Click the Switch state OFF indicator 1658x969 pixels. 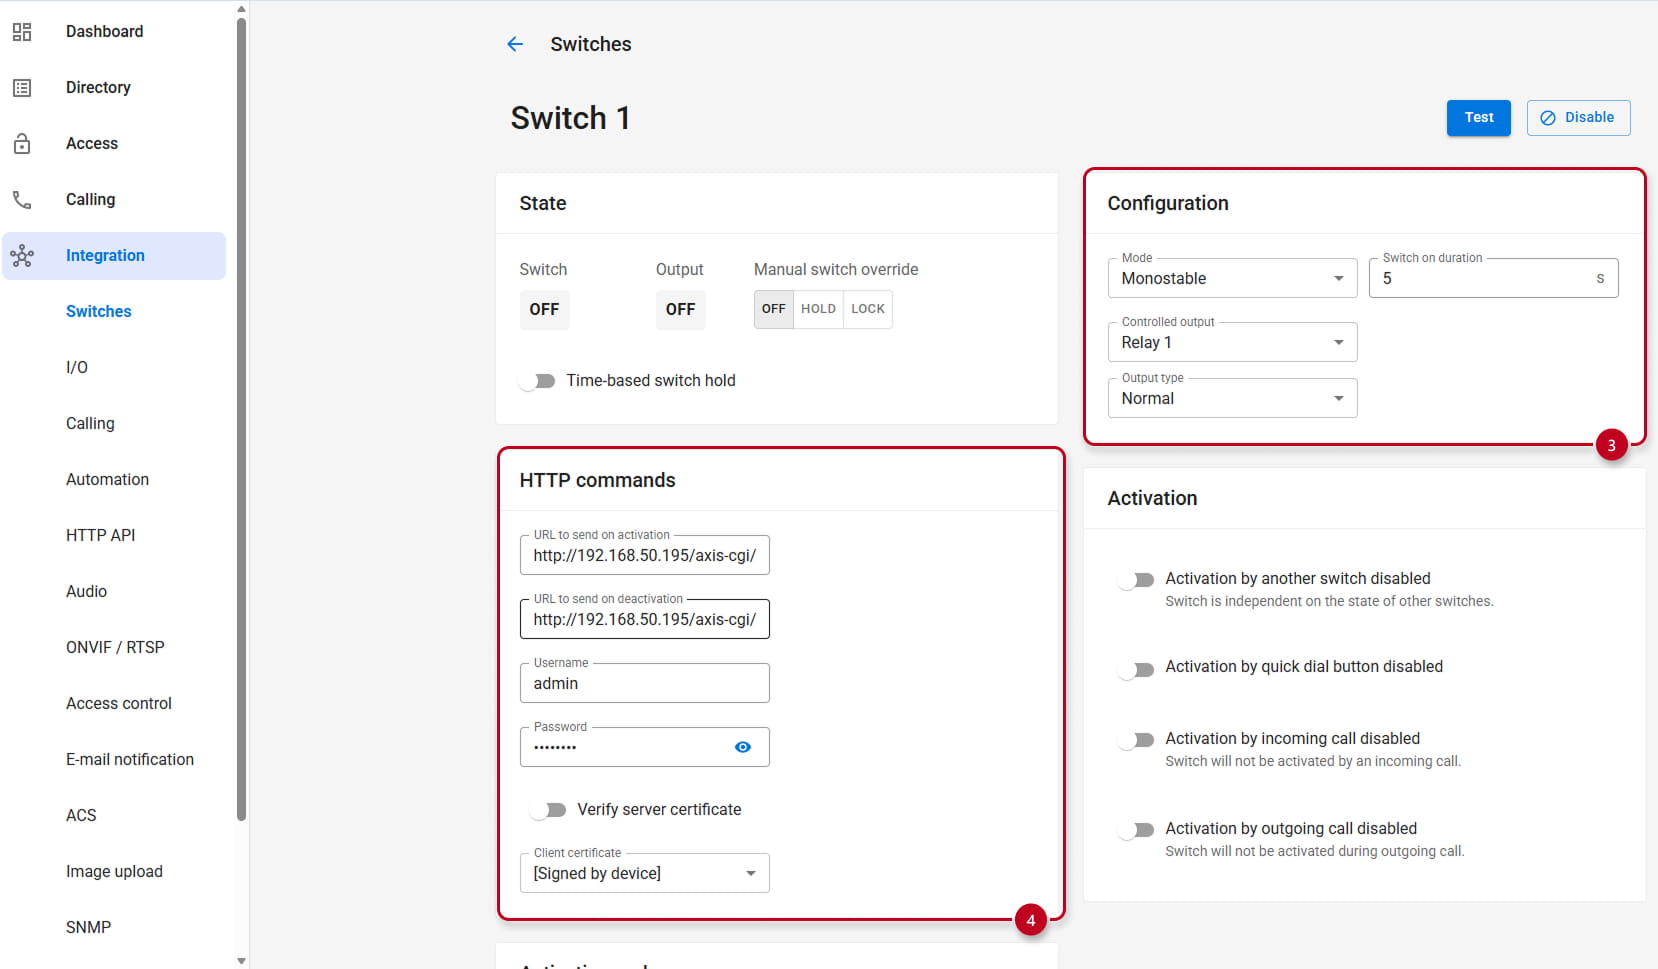(x=544, y=310)
